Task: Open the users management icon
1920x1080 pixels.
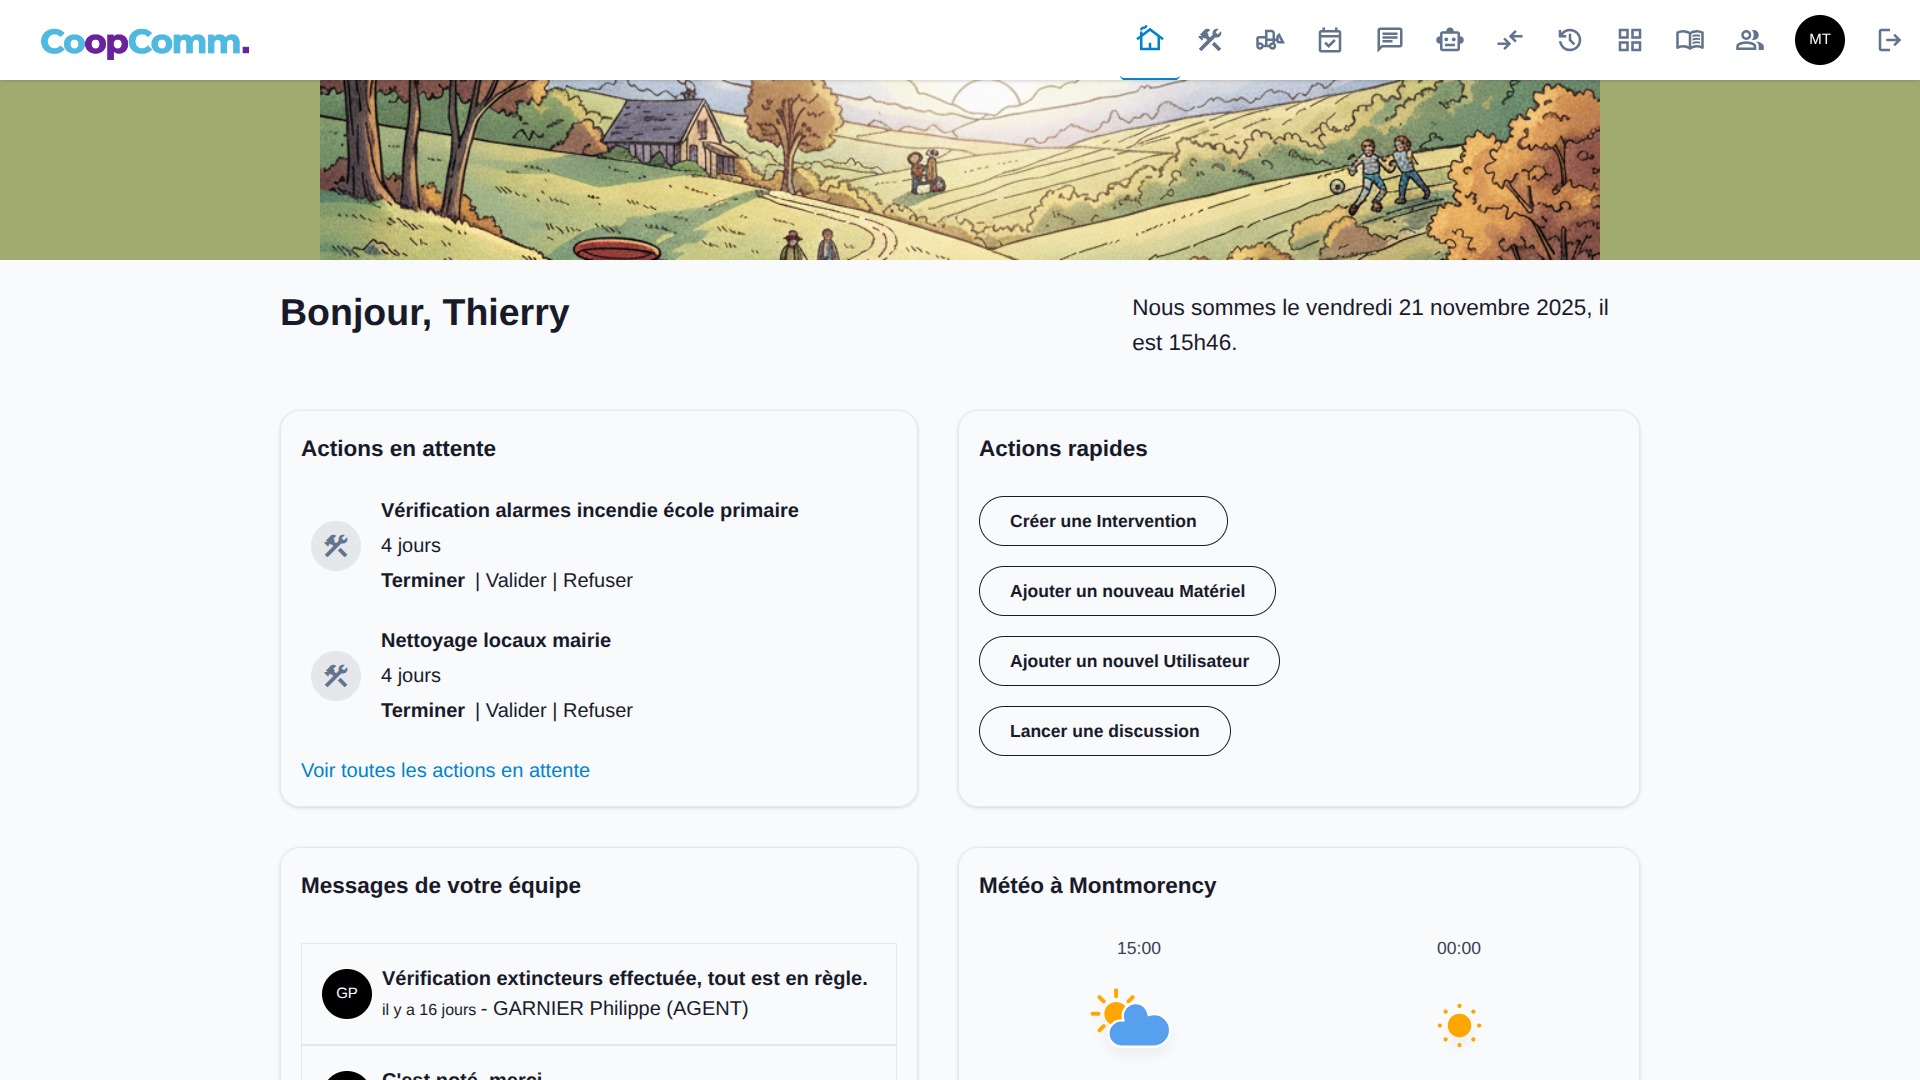Action: (x=1750, y=40)
